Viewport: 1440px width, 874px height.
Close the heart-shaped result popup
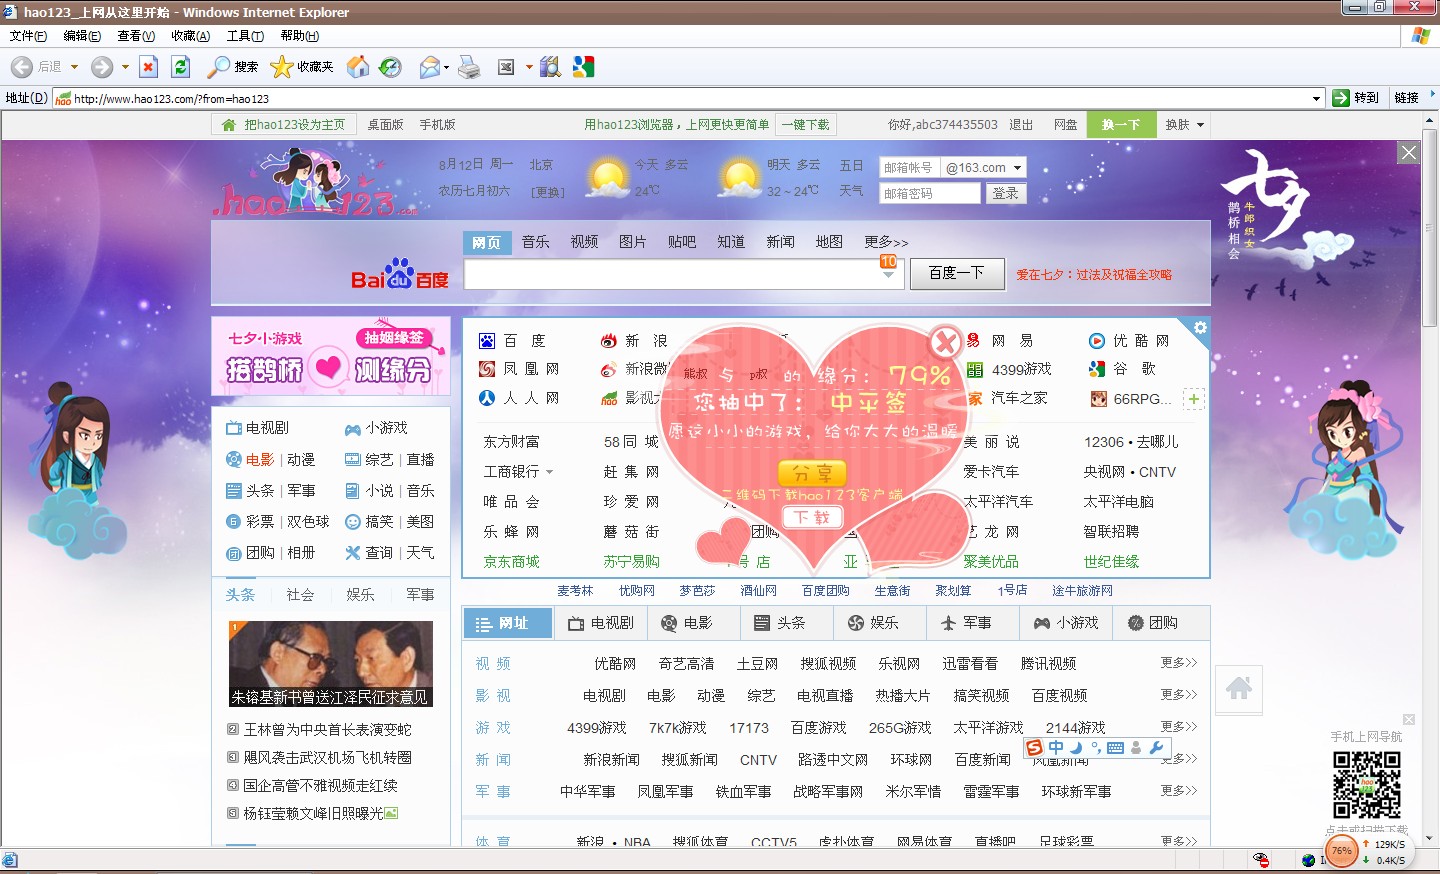pyautogui.click(x=945, y=343)
